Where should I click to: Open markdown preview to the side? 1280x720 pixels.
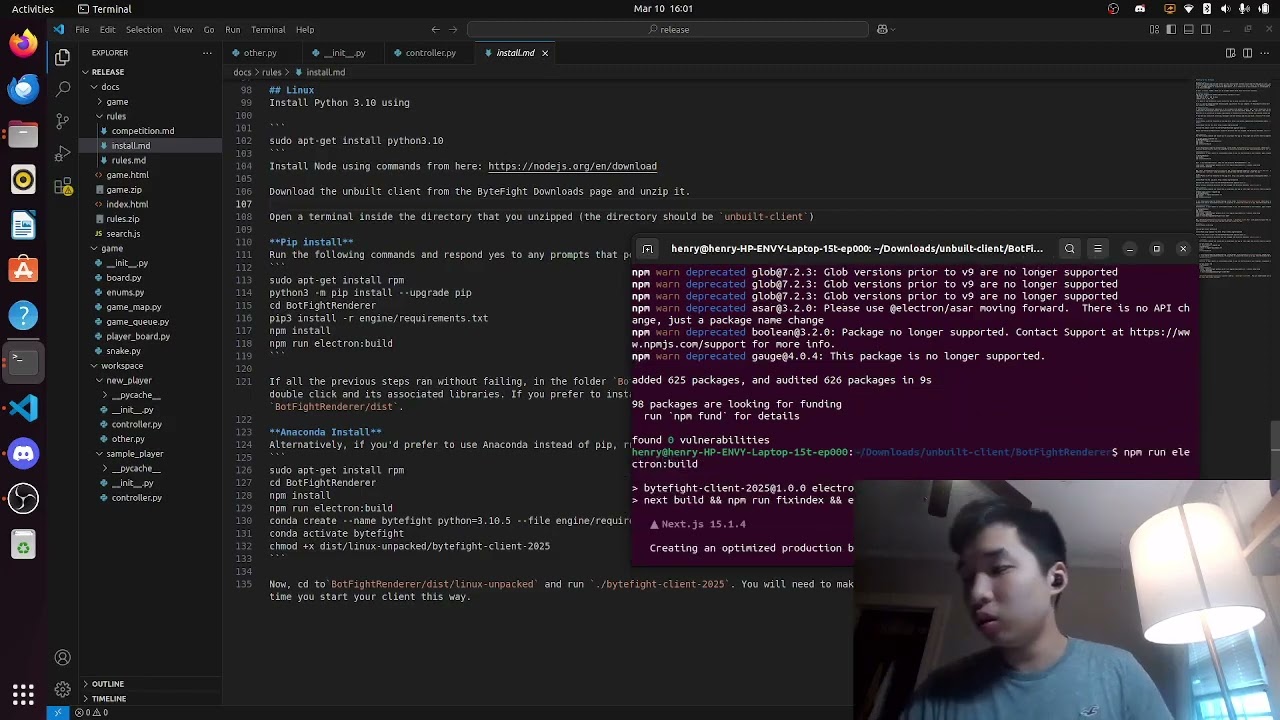point(1231,53)
